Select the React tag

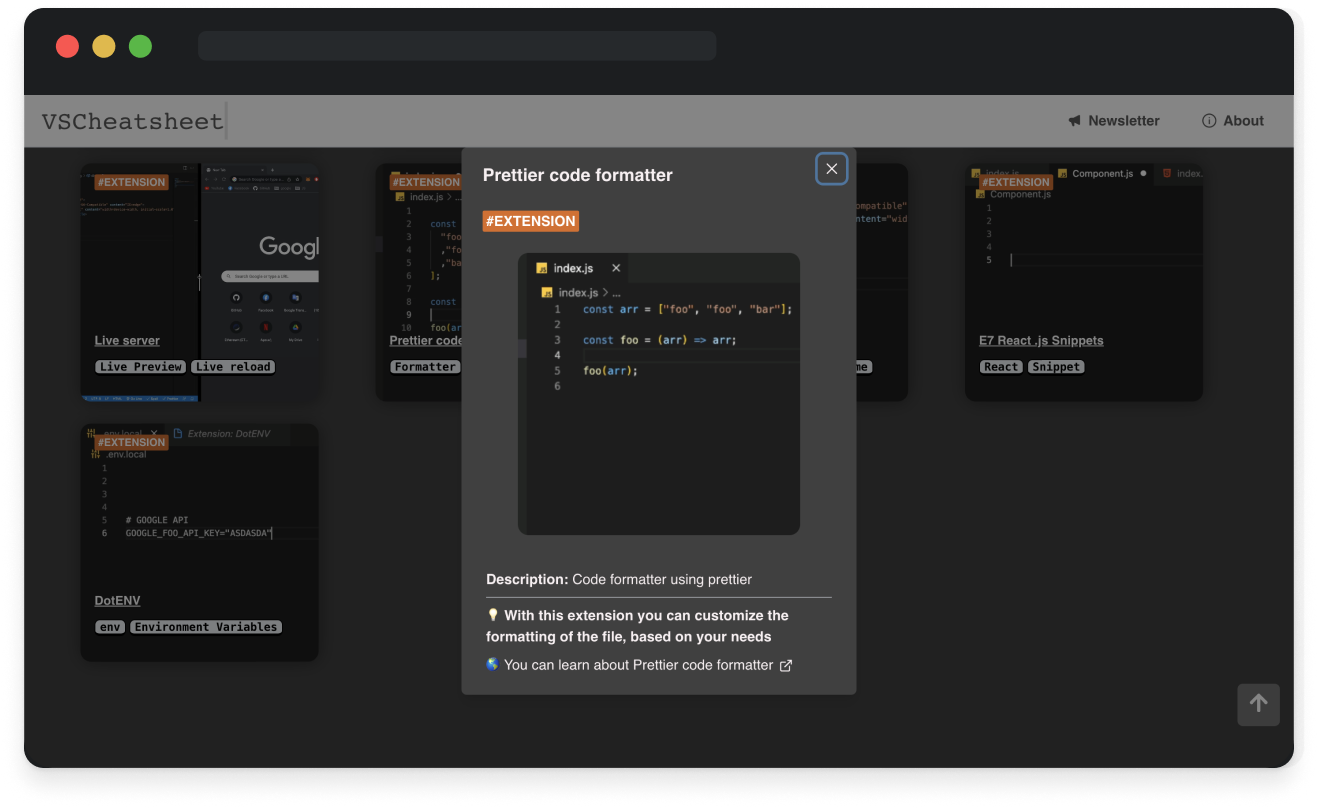click(1001, 367)
